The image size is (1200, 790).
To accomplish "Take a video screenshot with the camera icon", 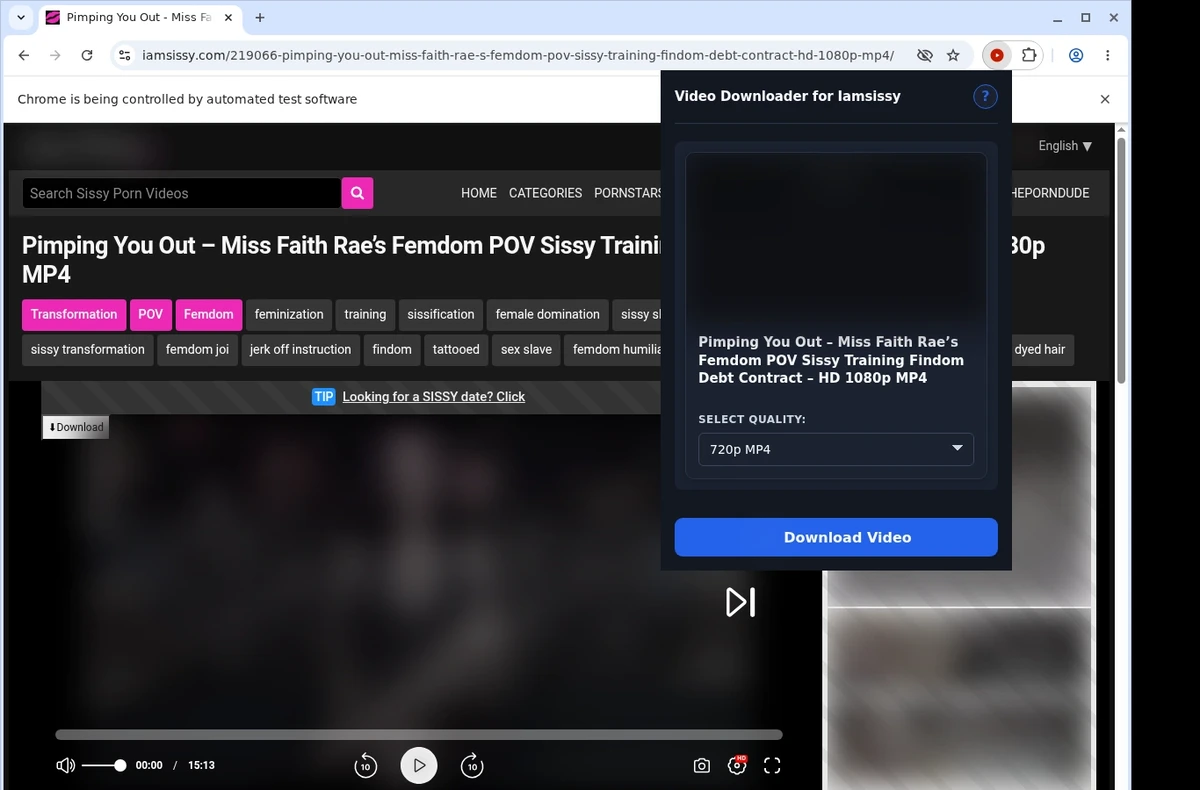I will tap(702, 766).
